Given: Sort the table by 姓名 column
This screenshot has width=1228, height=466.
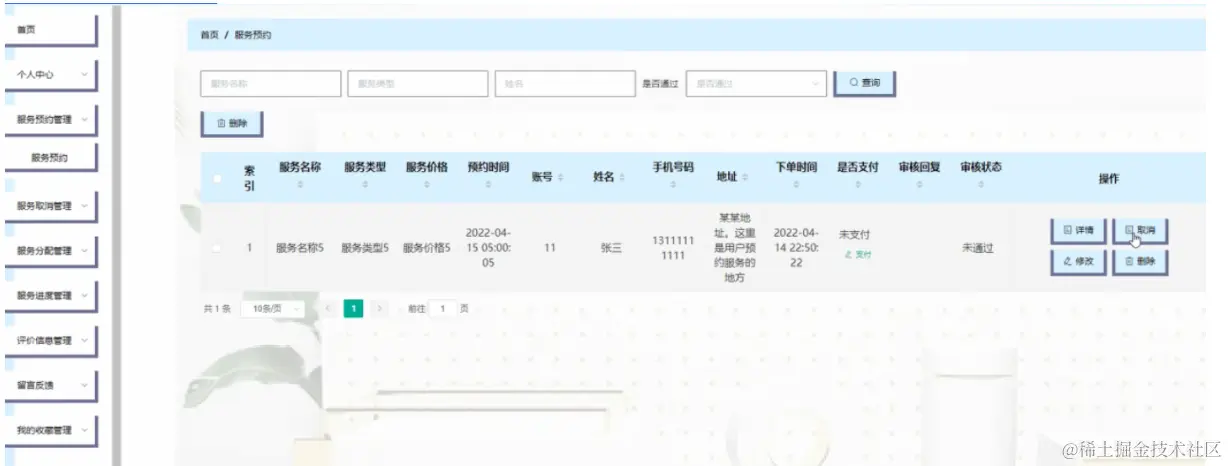Looking at the screenshot, I should [x=622, y=177].
